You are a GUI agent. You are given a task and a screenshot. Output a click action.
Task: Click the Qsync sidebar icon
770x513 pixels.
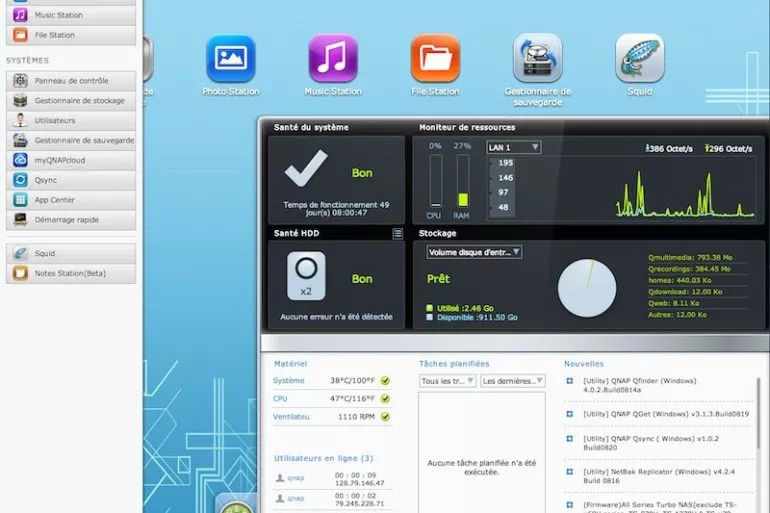[x=20, y=180]
